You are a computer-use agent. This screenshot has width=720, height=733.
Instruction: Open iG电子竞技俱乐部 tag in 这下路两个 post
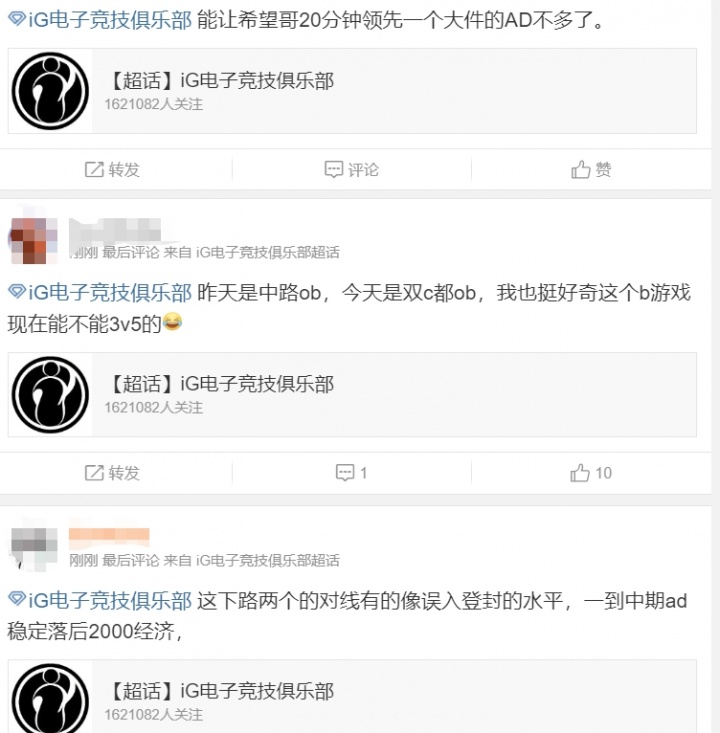[110, 600]
